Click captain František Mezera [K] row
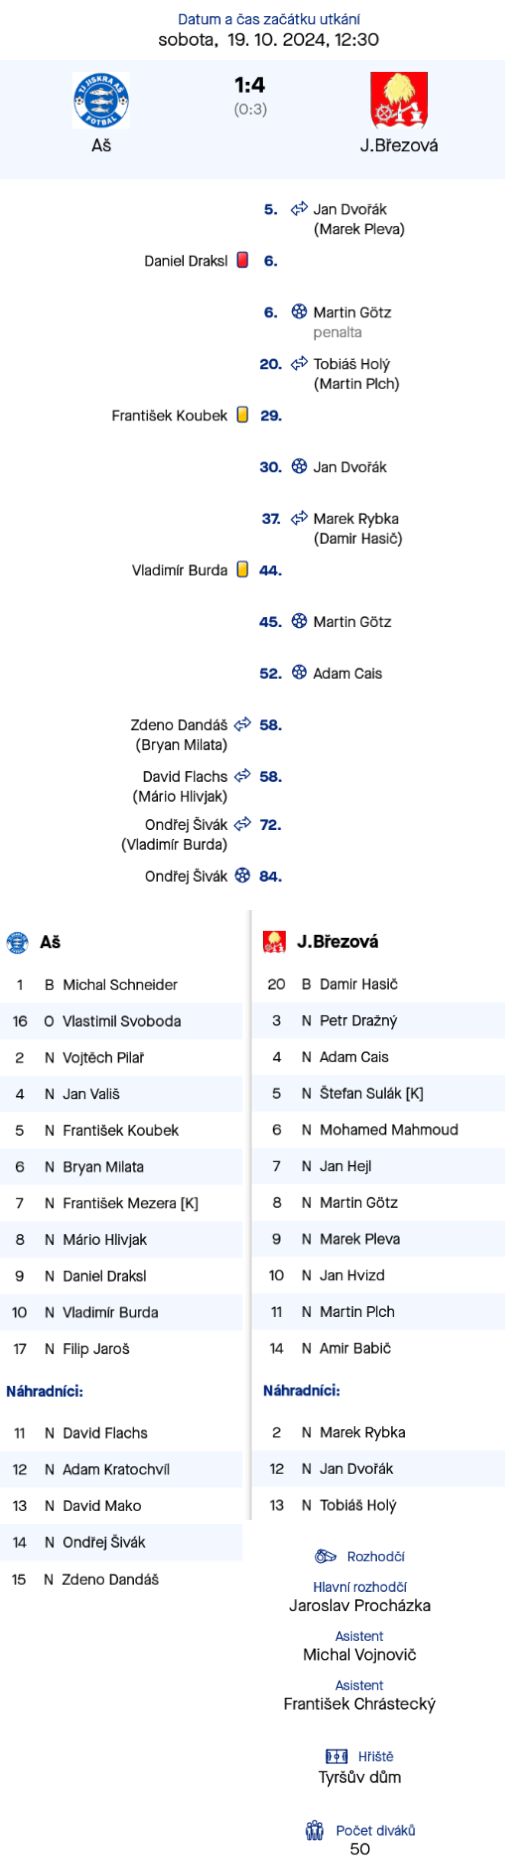Screen dimensions: 505x1867 (x=121, y=1203)
